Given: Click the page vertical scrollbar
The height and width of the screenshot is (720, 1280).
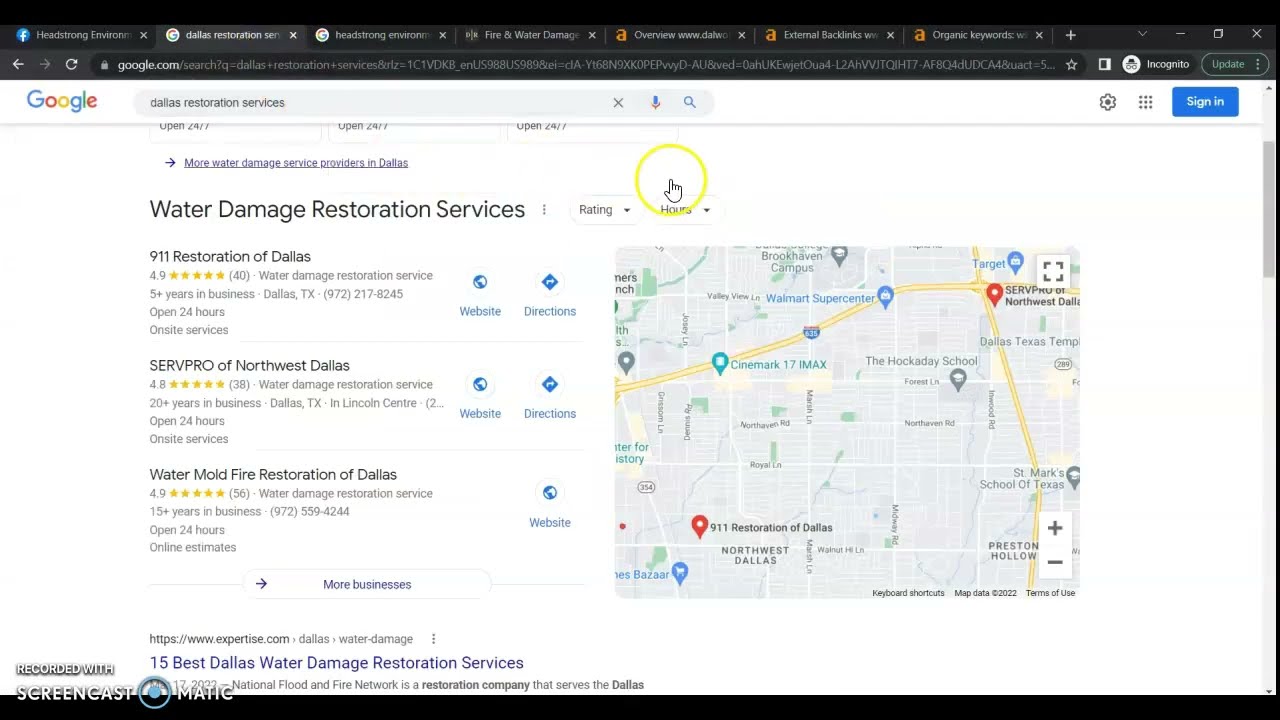Looking at the screenshot, I should coord(1270,210).
